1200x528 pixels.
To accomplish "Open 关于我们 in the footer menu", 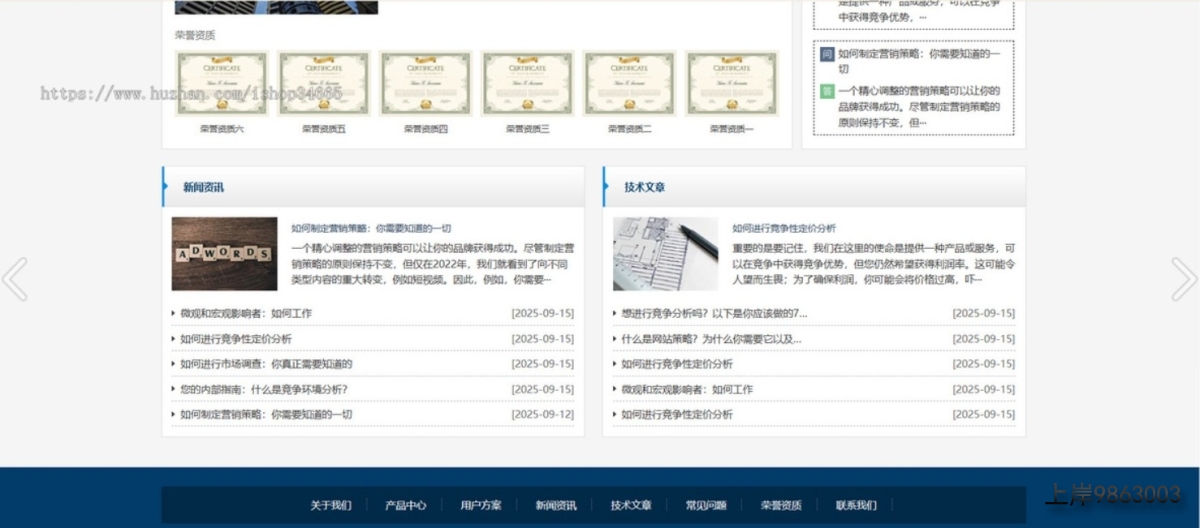I will tap(330, 505).
